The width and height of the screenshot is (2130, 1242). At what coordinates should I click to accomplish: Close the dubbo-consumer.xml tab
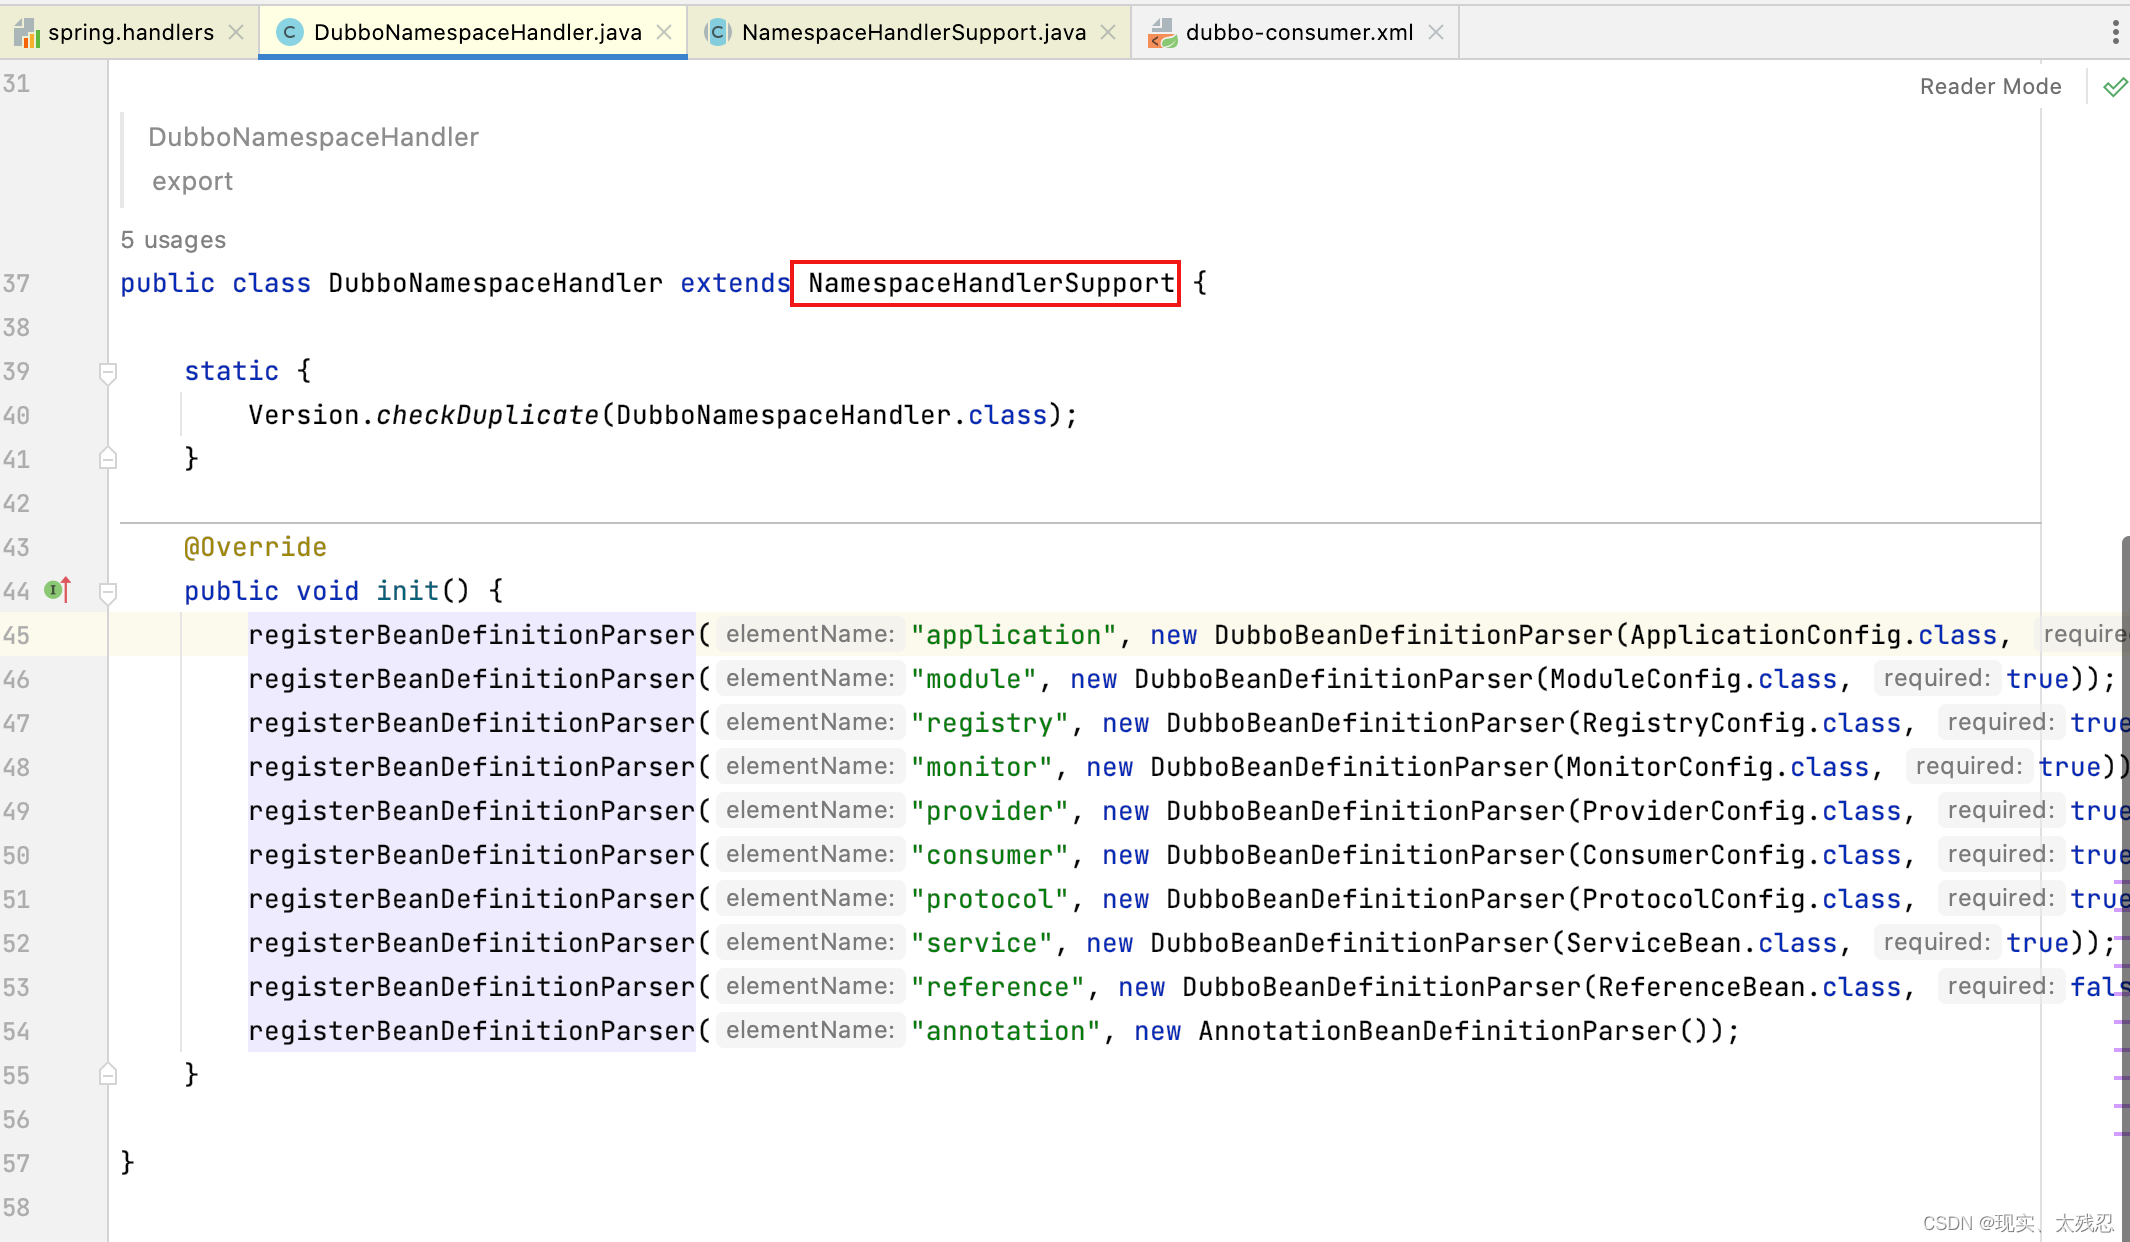(1436, 33)
